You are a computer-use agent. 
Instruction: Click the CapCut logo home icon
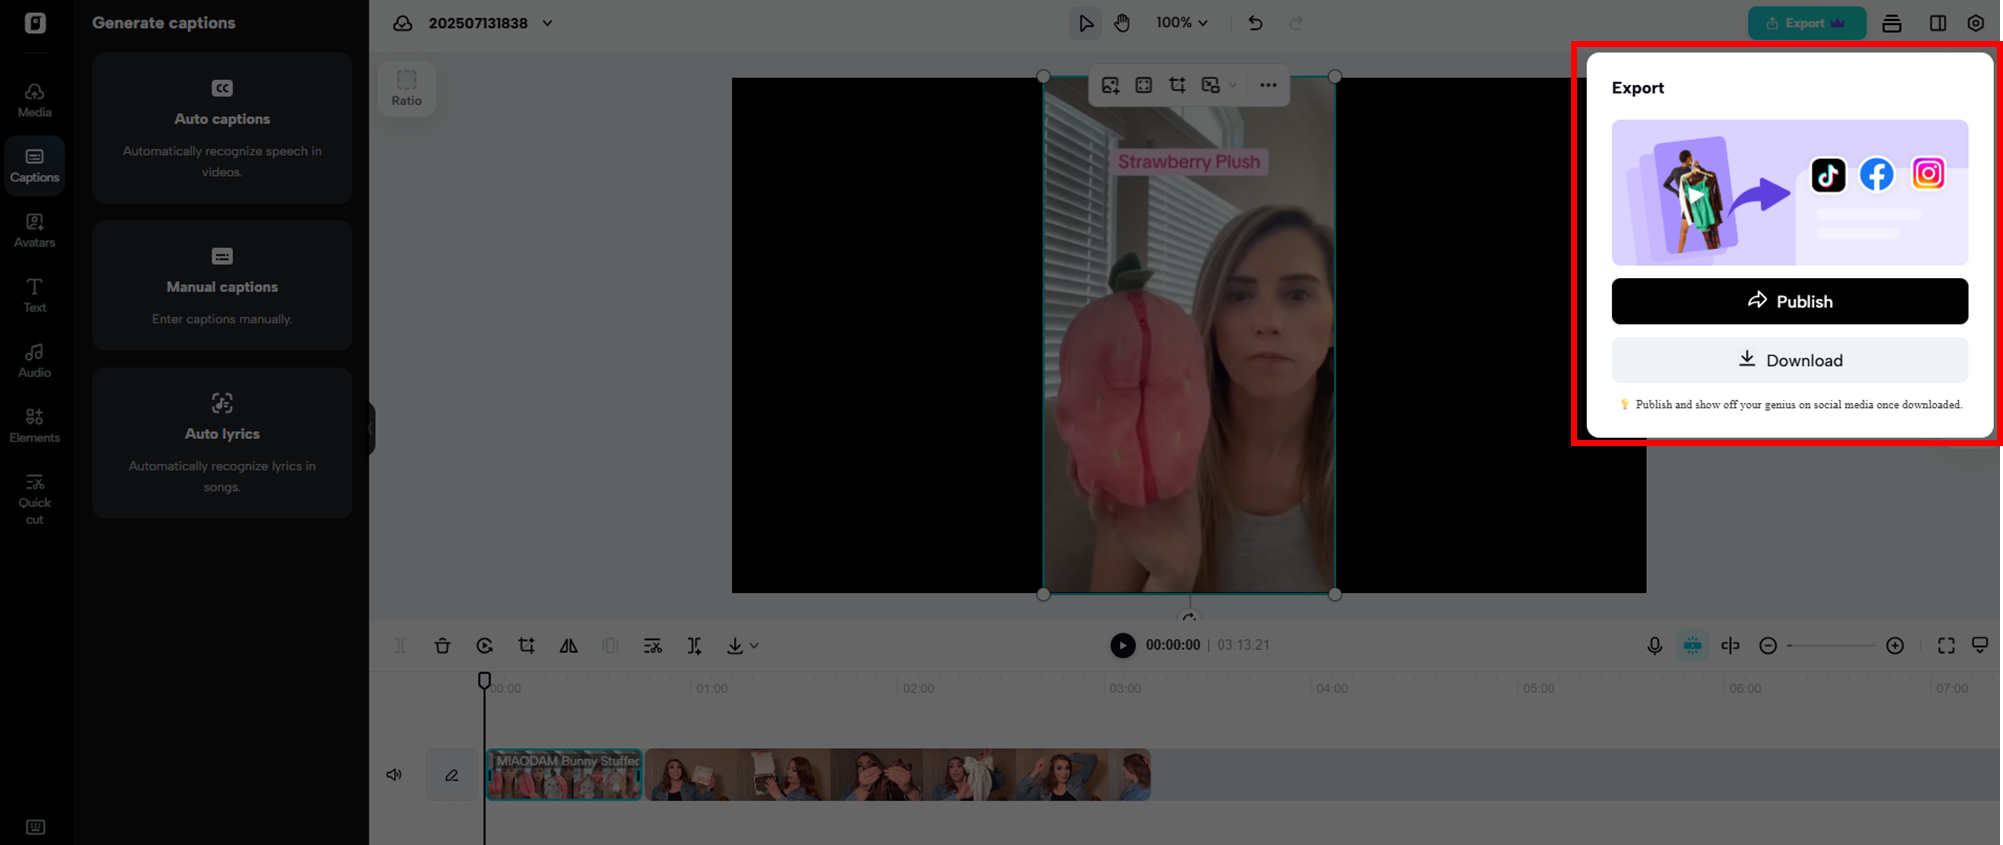35,22
